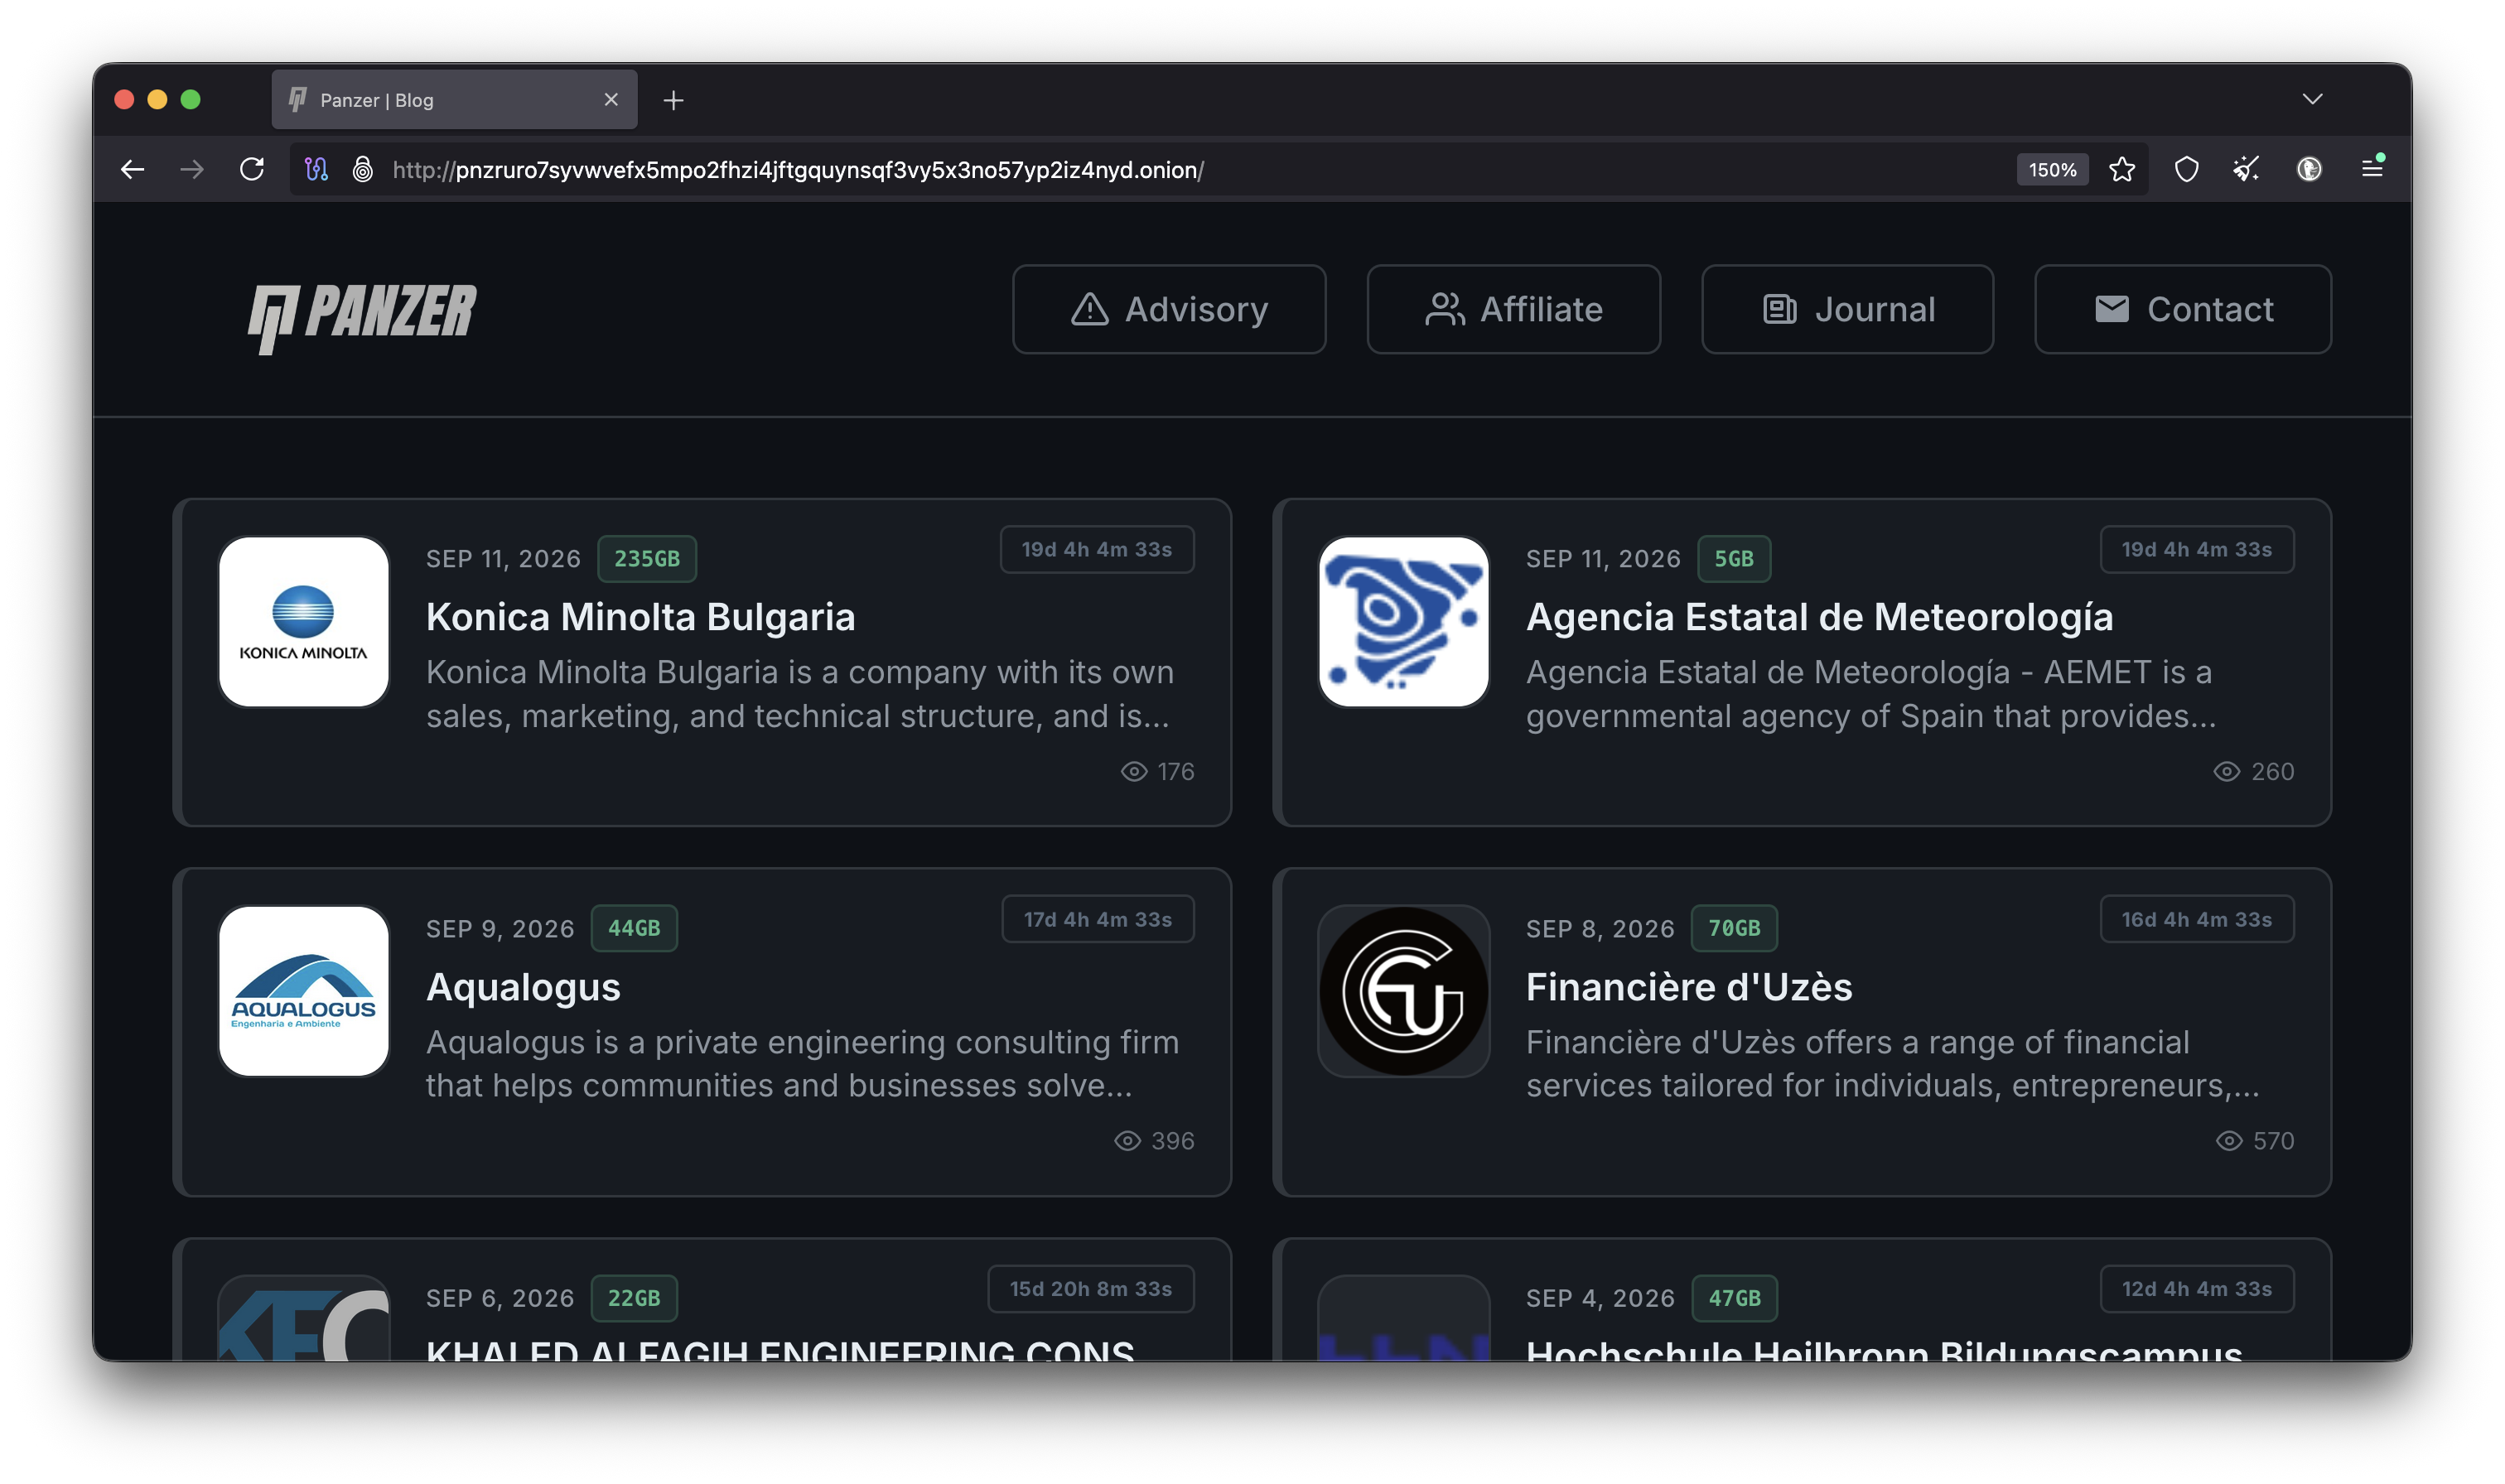This screenshot has height=1484, width=2505.
Task: Click the Aqualogus logo thumbnail
Action: (304, 991)
